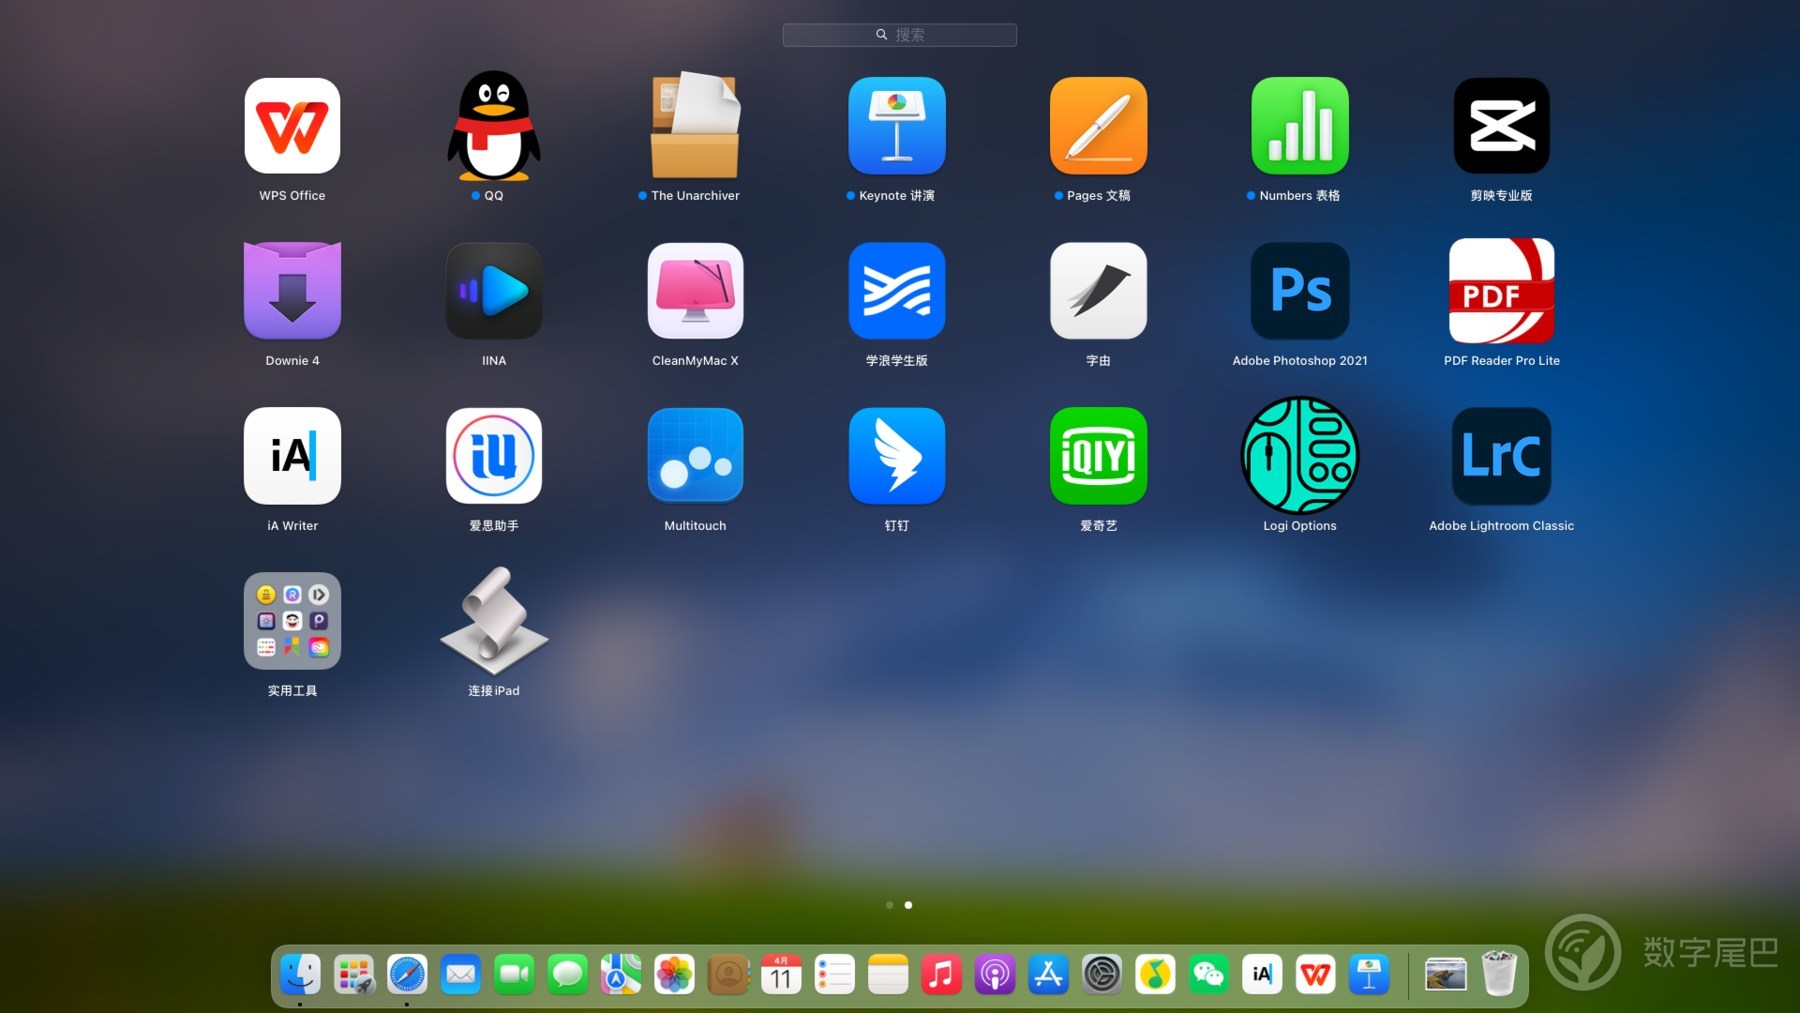Viewport: 1800px width, 1013px height.
Task: Launch QQ Music from the Dock
Action: (x=1156, y=974)
